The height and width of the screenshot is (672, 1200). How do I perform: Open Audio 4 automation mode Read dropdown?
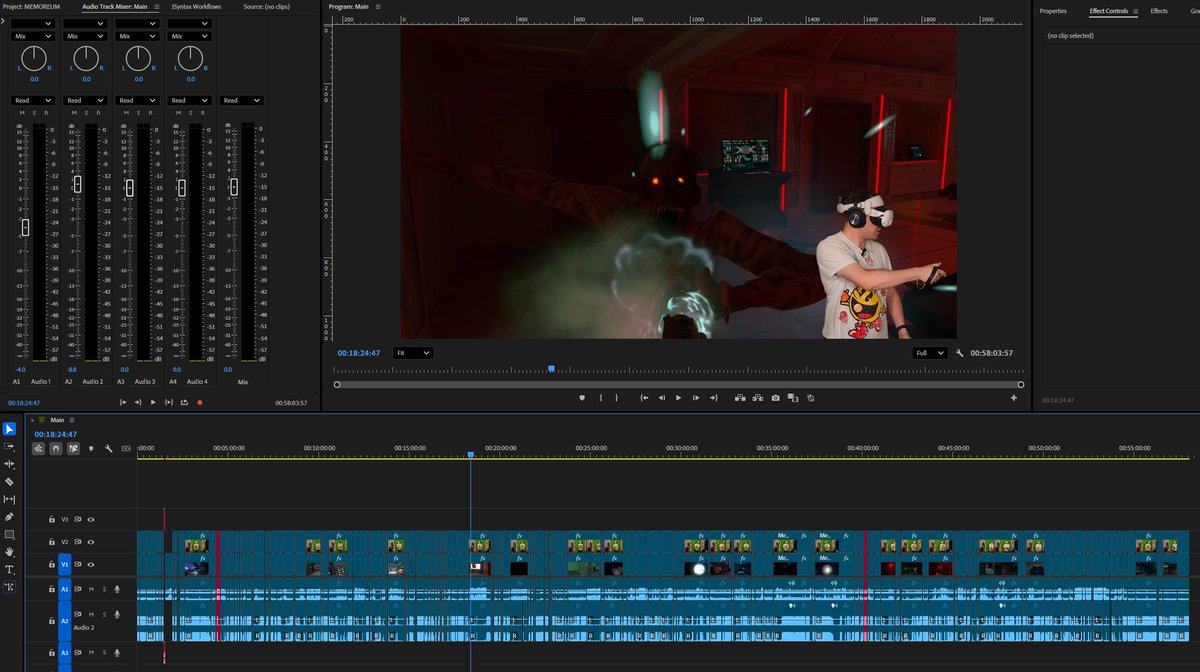[189, 100]
